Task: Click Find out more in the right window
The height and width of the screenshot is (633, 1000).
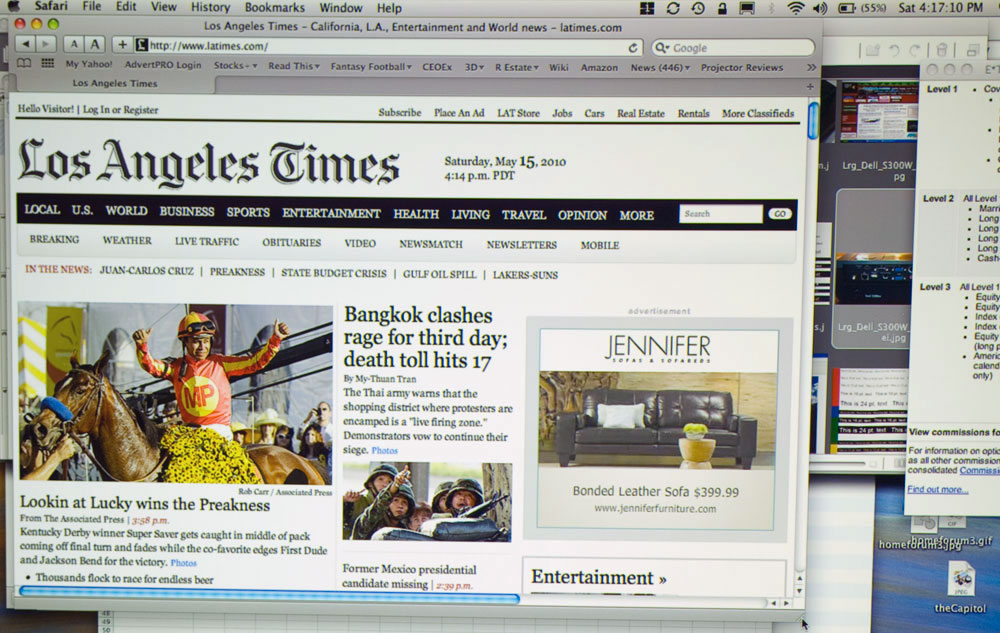Action: point(938,490)
